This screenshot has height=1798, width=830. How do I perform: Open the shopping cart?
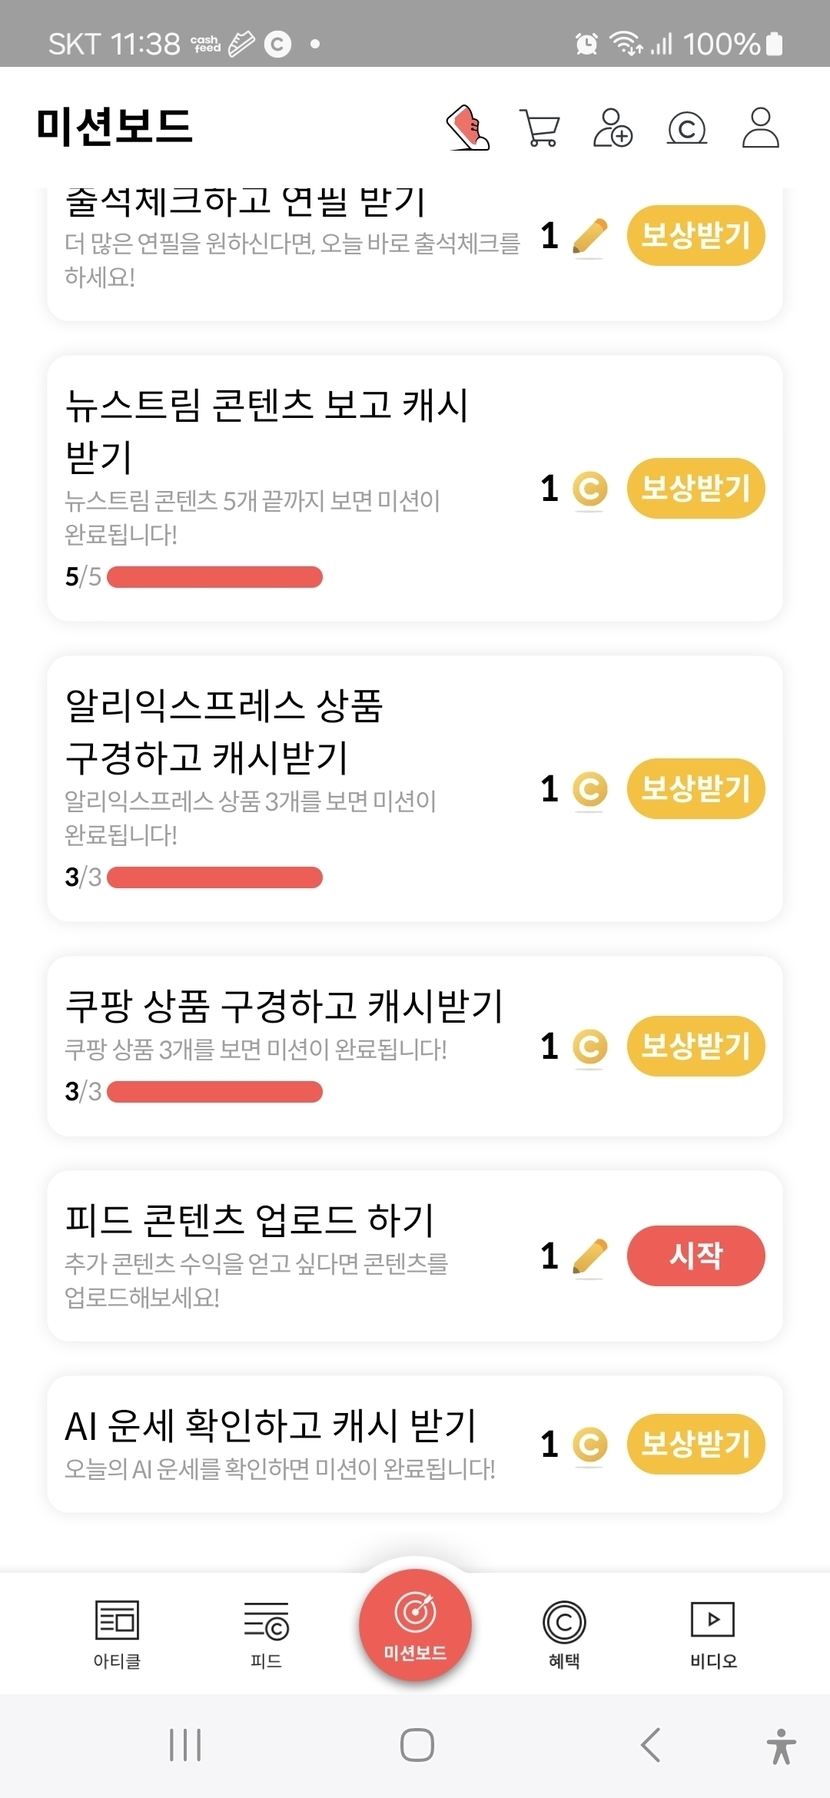pyautogui.click(x=540, y=129)
